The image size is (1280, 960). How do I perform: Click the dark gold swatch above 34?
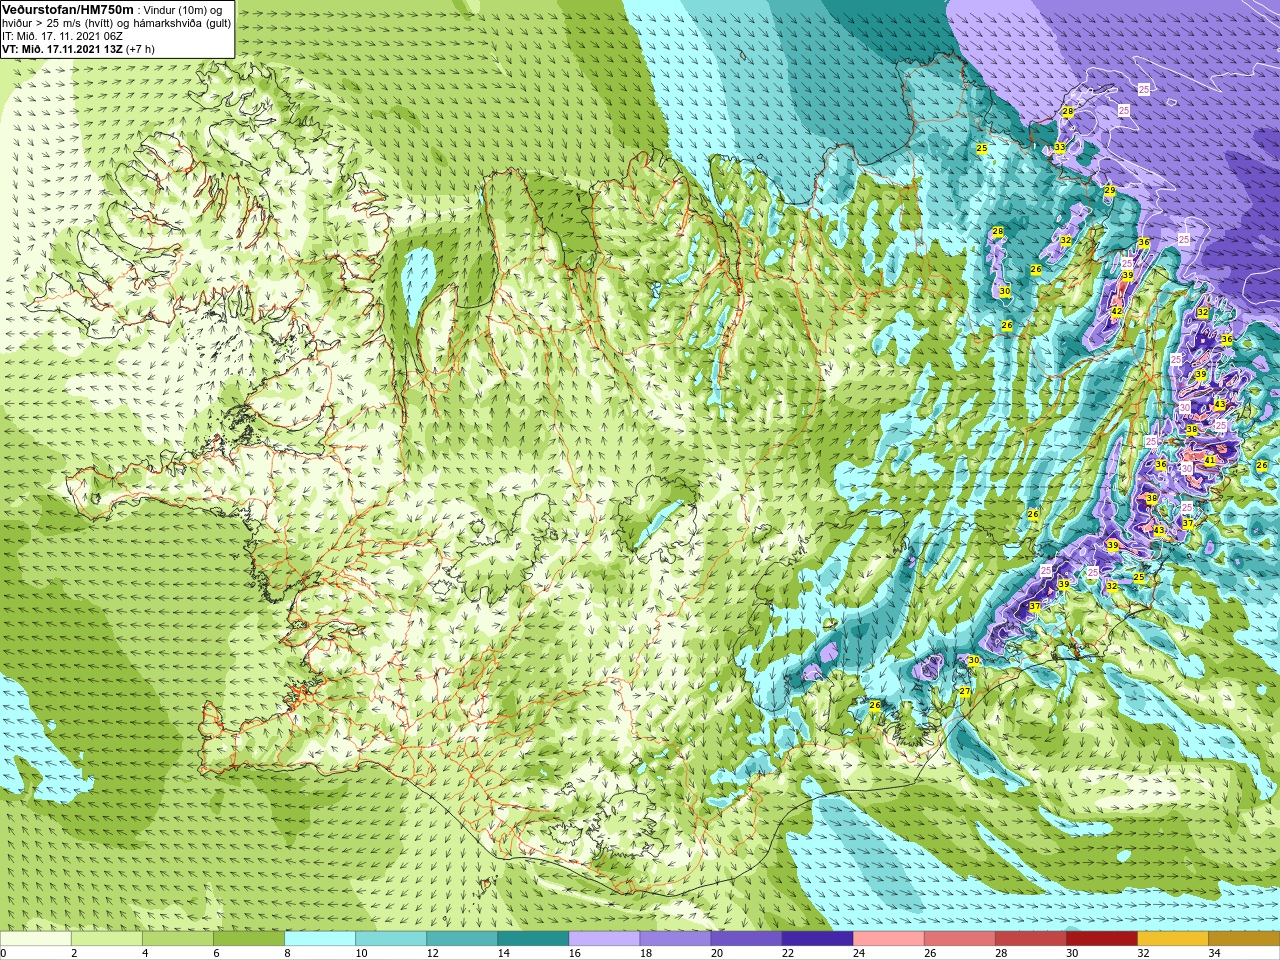[1243, 939]
